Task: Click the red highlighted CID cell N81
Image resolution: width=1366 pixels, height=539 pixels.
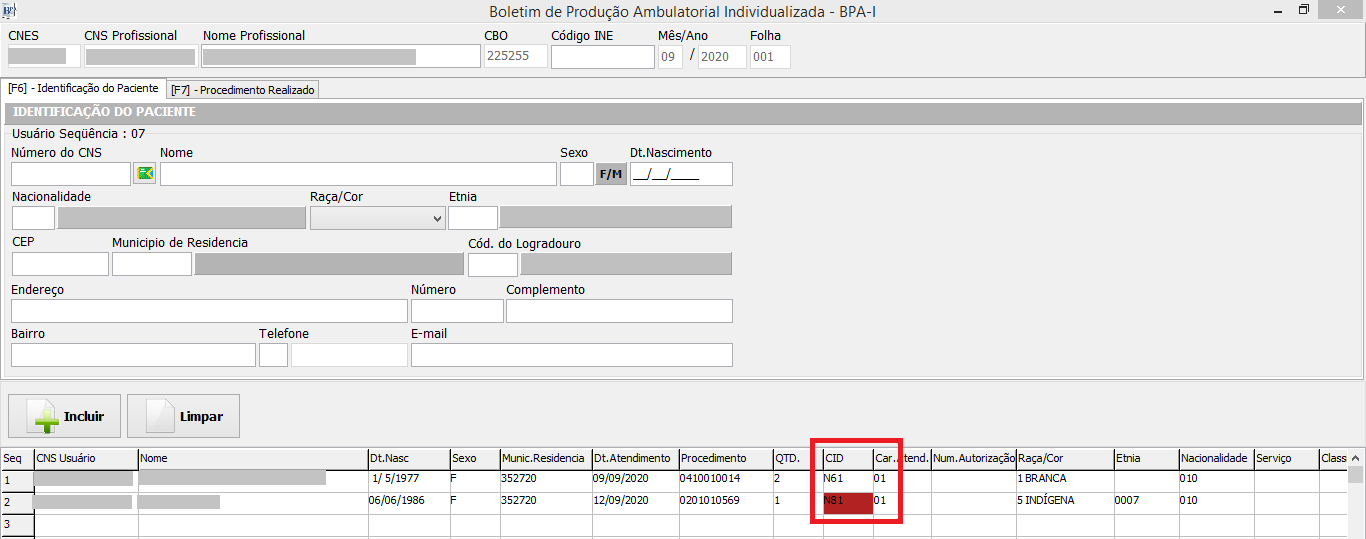Action: (x=847, y=501)
